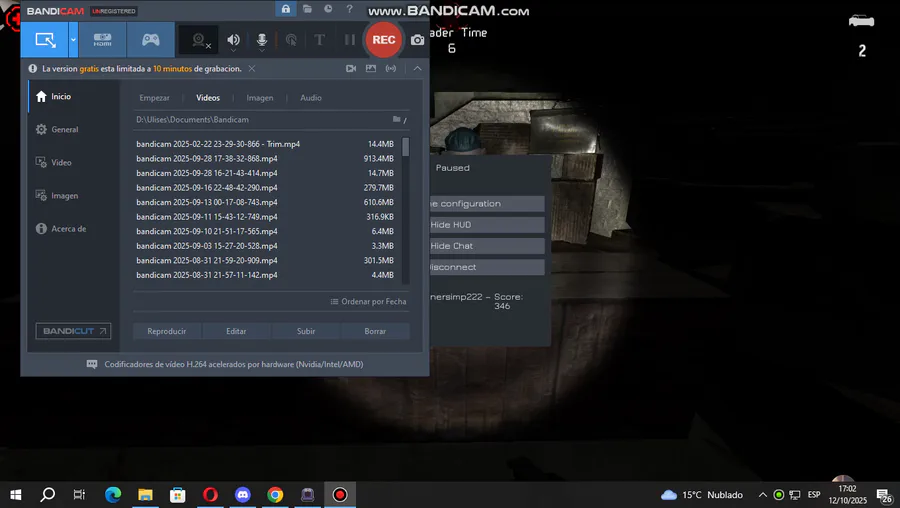
Task: Collapse the panel with the chevron up arrow
Action: (417, 68)
